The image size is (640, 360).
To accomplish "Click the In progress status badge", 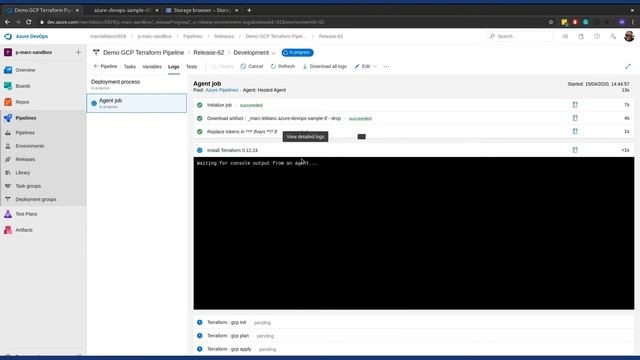I will (x=298, y=53).
